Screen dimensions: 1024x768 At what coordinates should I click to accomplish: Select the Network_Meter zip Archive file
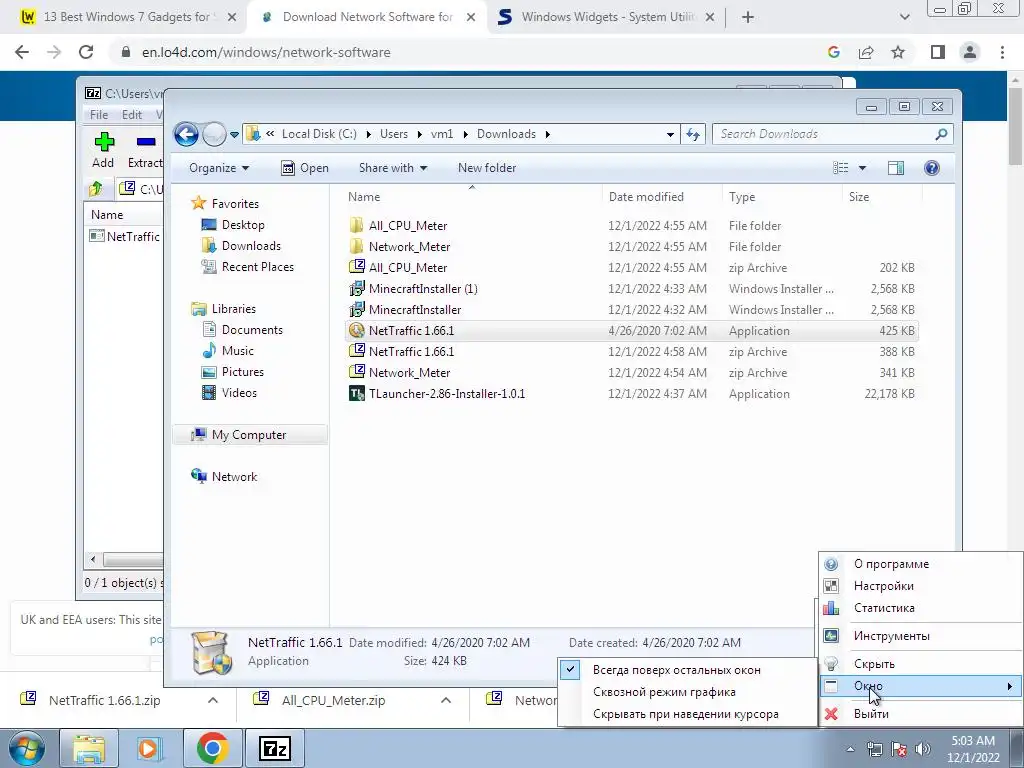click(632, 373)
